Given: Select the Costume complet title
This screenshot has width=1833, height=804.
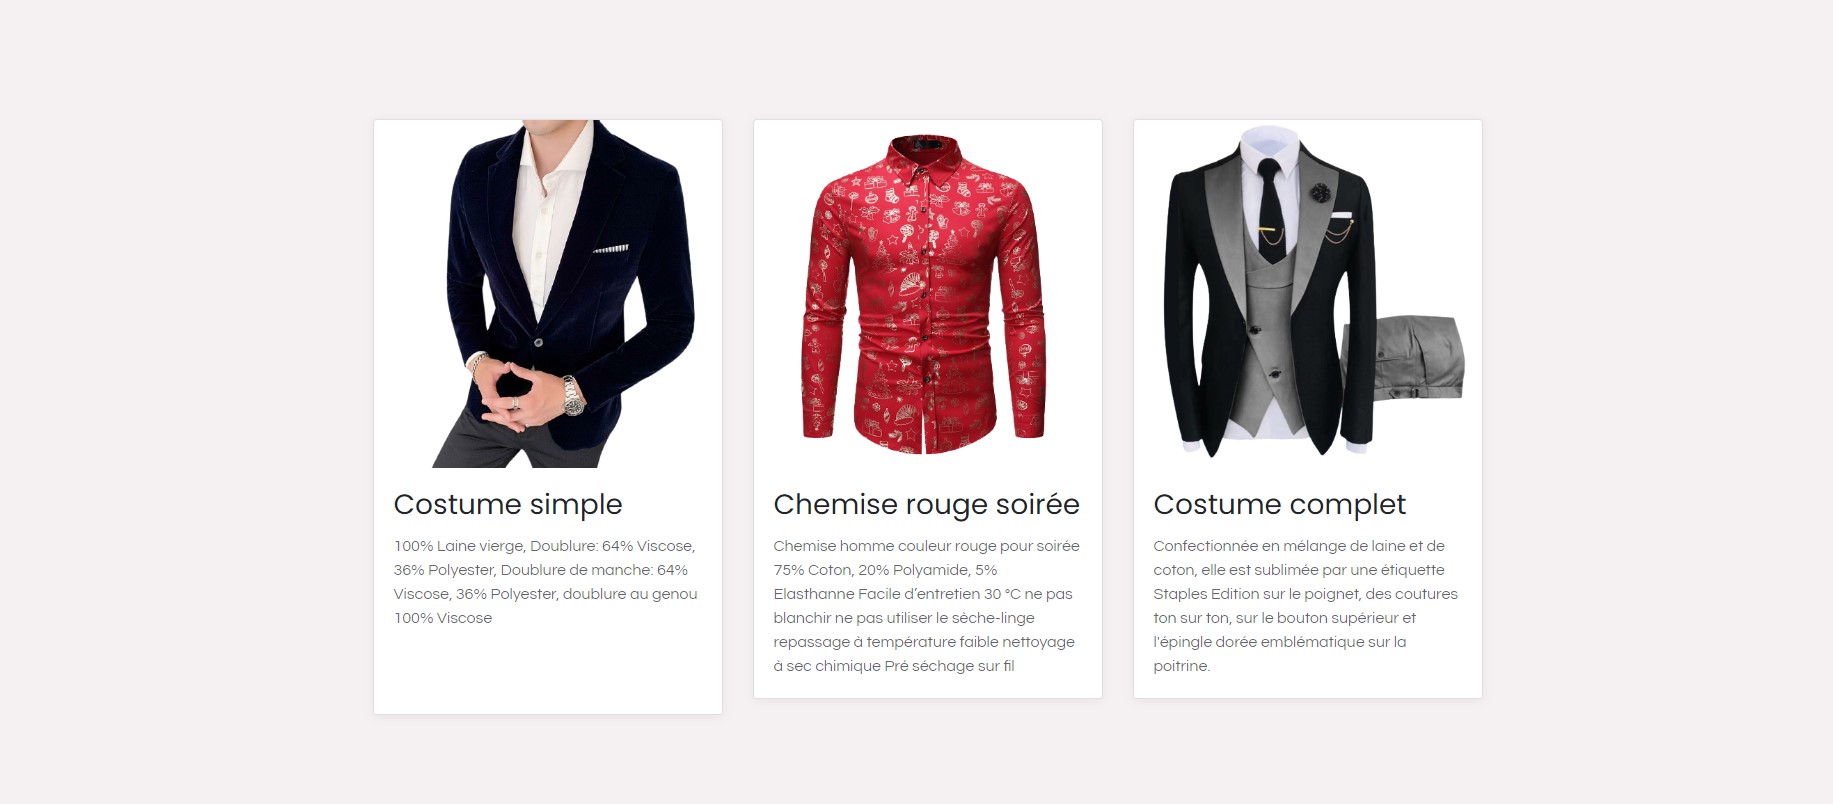Looking at the screenshot, I should (1280, 504).
